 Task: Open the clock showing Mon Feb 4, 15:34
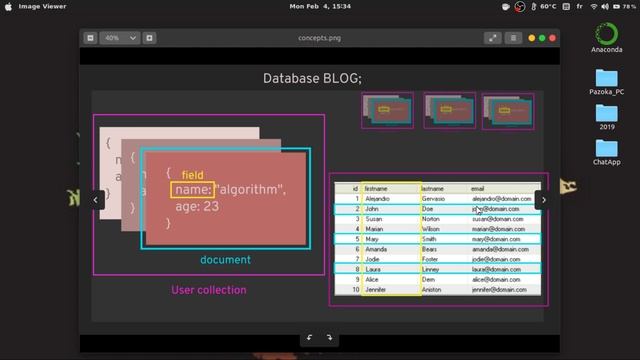tap(320, 7)
